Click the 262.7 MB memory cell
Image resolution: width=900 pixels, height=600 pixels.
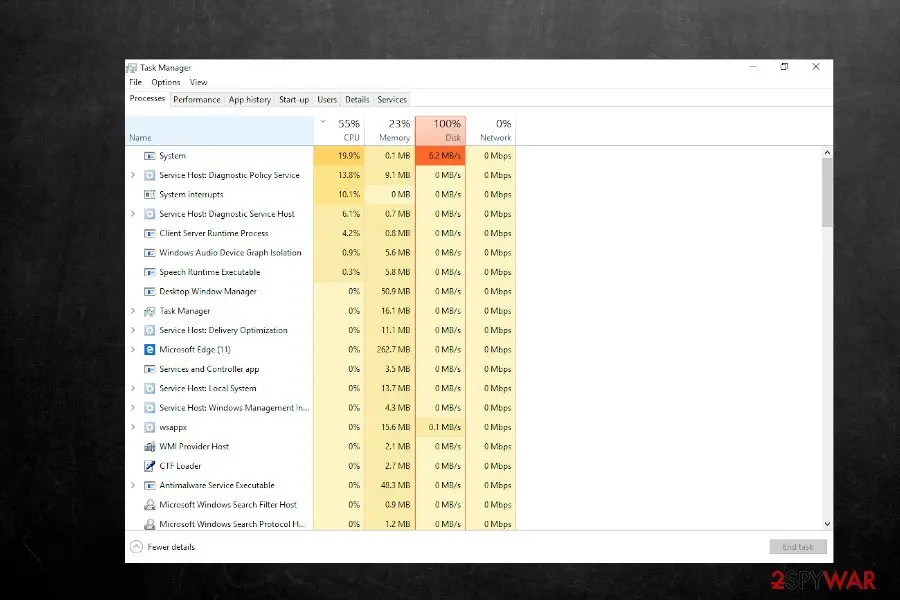coord(390,350)
